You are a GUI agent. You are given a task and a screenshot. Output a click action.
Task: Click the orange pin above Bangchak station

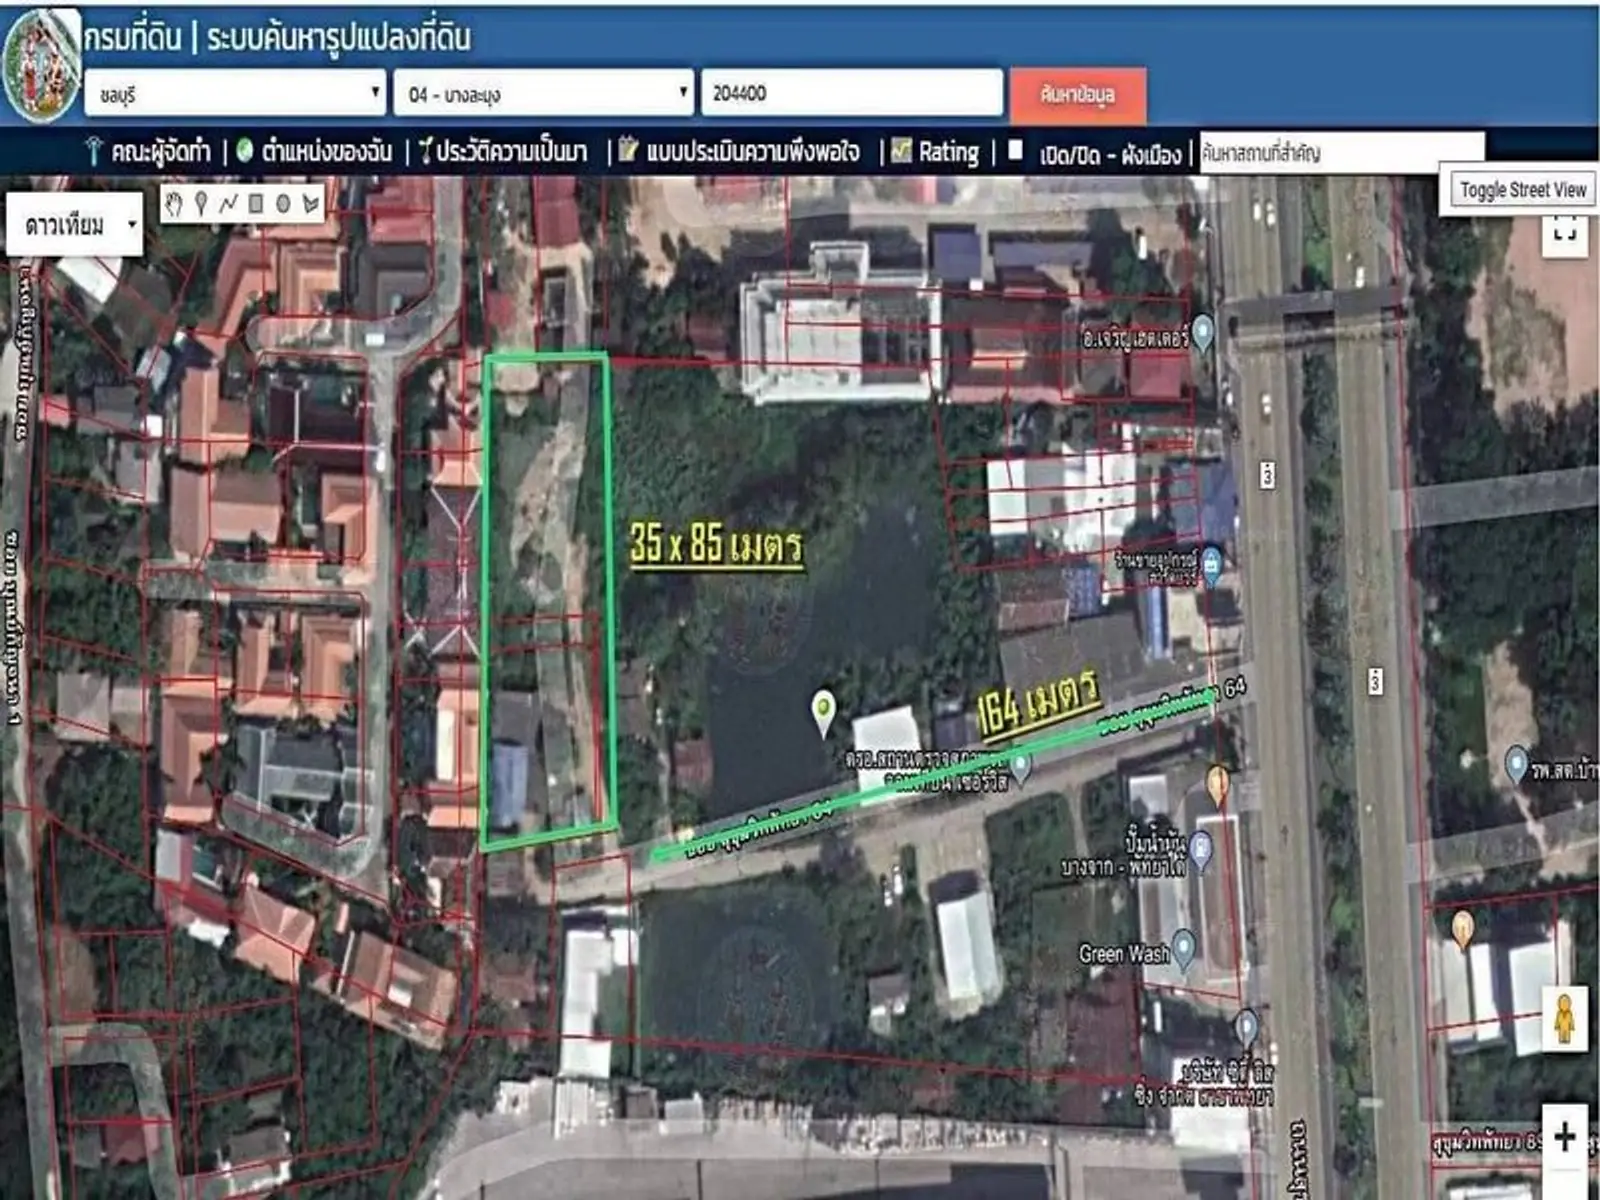(x=1217, y=786)
